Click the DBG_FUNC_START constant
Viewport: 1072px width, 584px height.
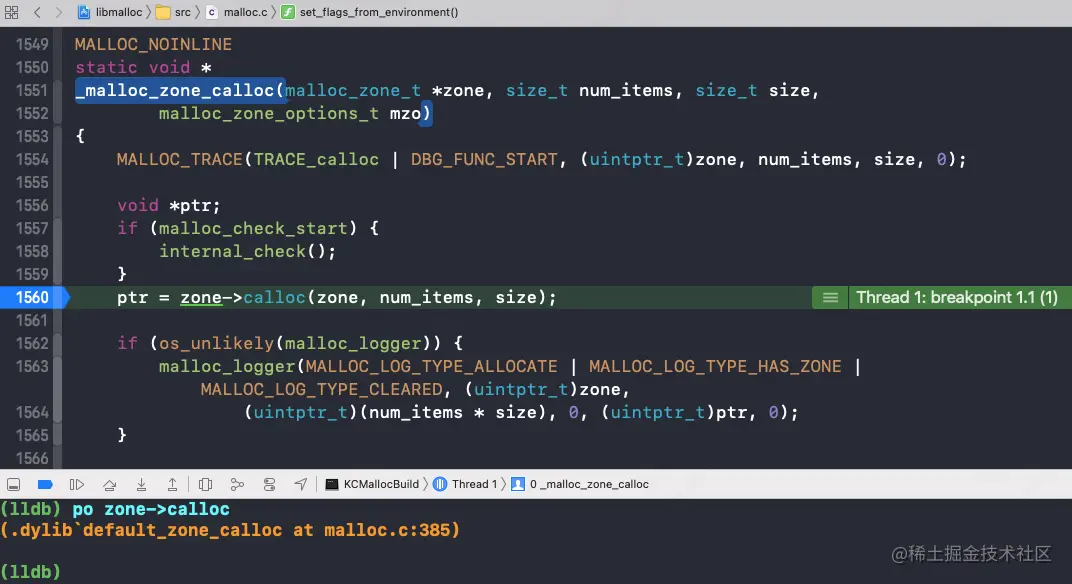click(x=484, y=159)
